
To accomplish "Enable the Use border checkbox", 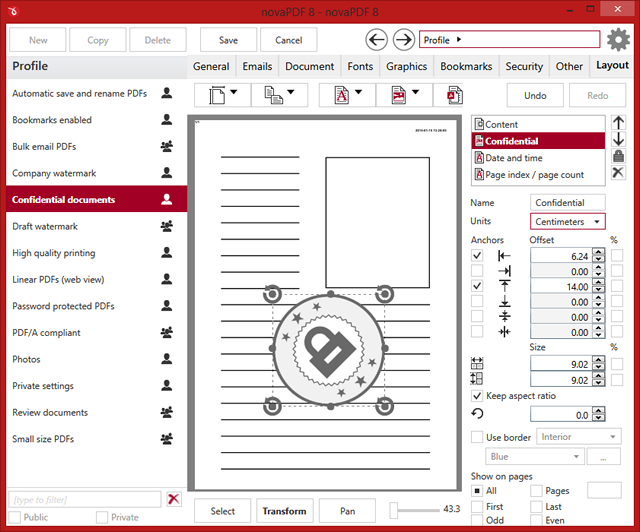I will (x=477, y=437).
